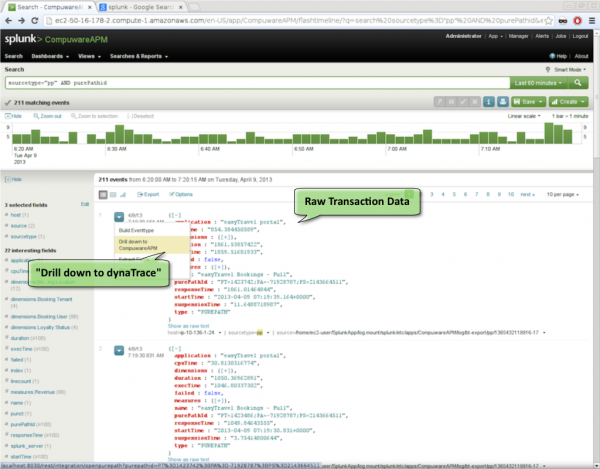Click next page link in pagination
Viewport: 600px width, 469px height.
[x=528, y=194]
